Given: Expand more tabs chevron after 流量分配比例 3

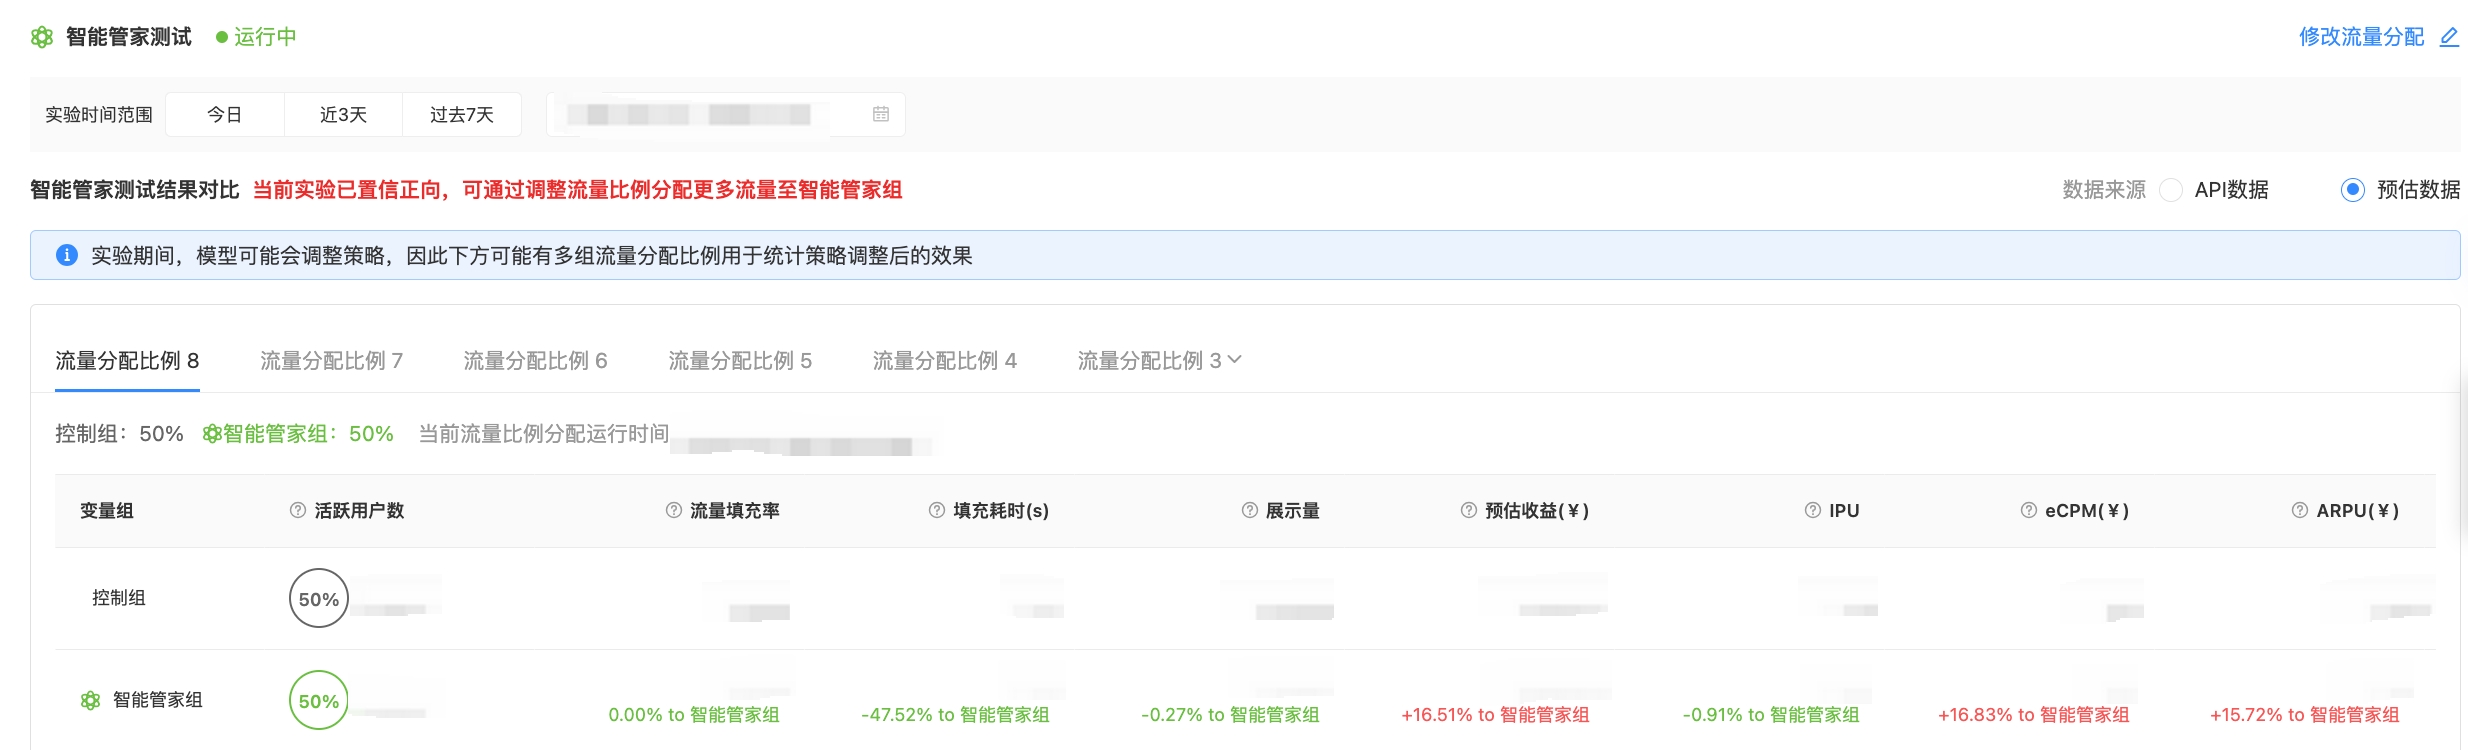Looking at the screenshot, I should click(x=1235, y=359).
